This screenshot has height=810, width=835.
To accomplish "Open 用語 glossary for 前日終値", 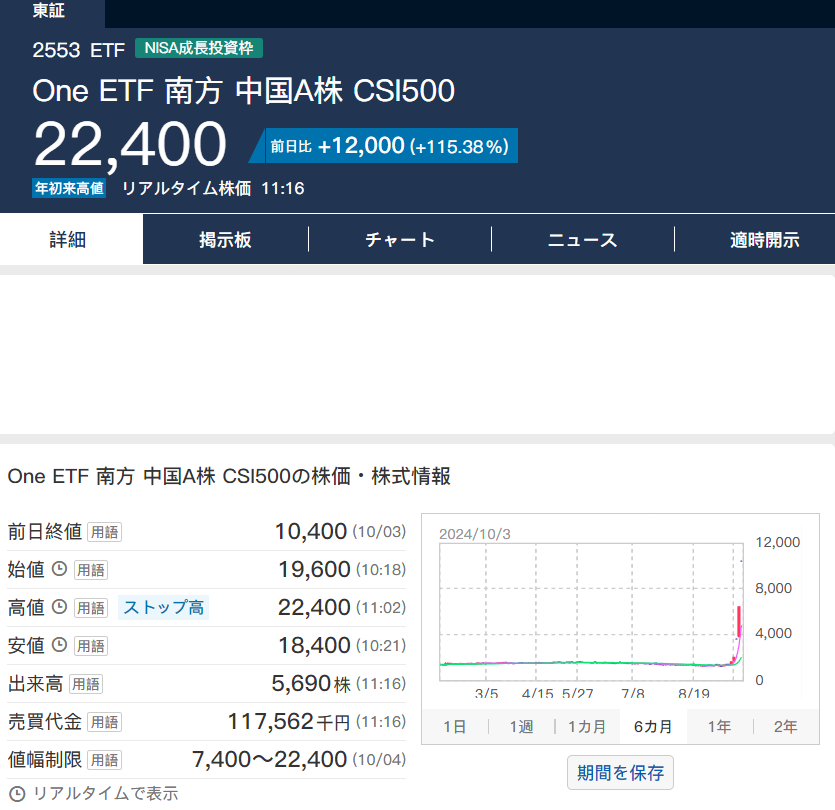I will 104,532.
